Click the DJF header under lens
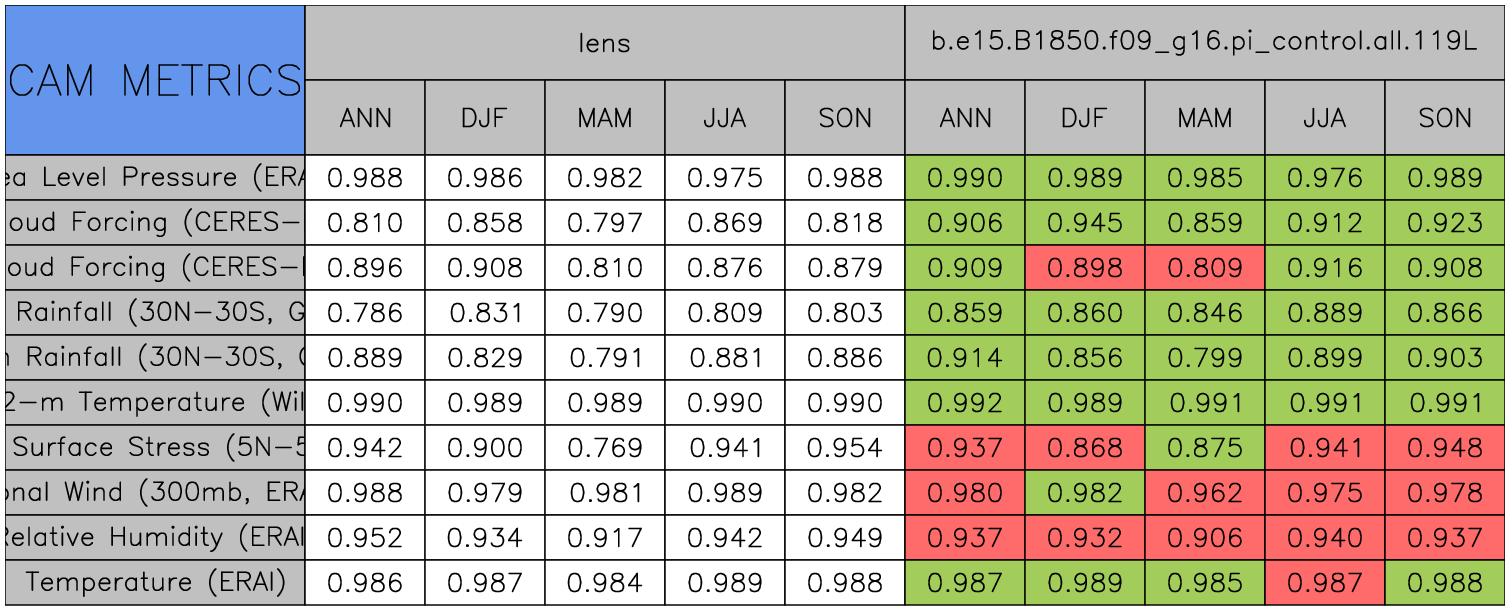The image size is (1510, 611). (x=484, y=118)
